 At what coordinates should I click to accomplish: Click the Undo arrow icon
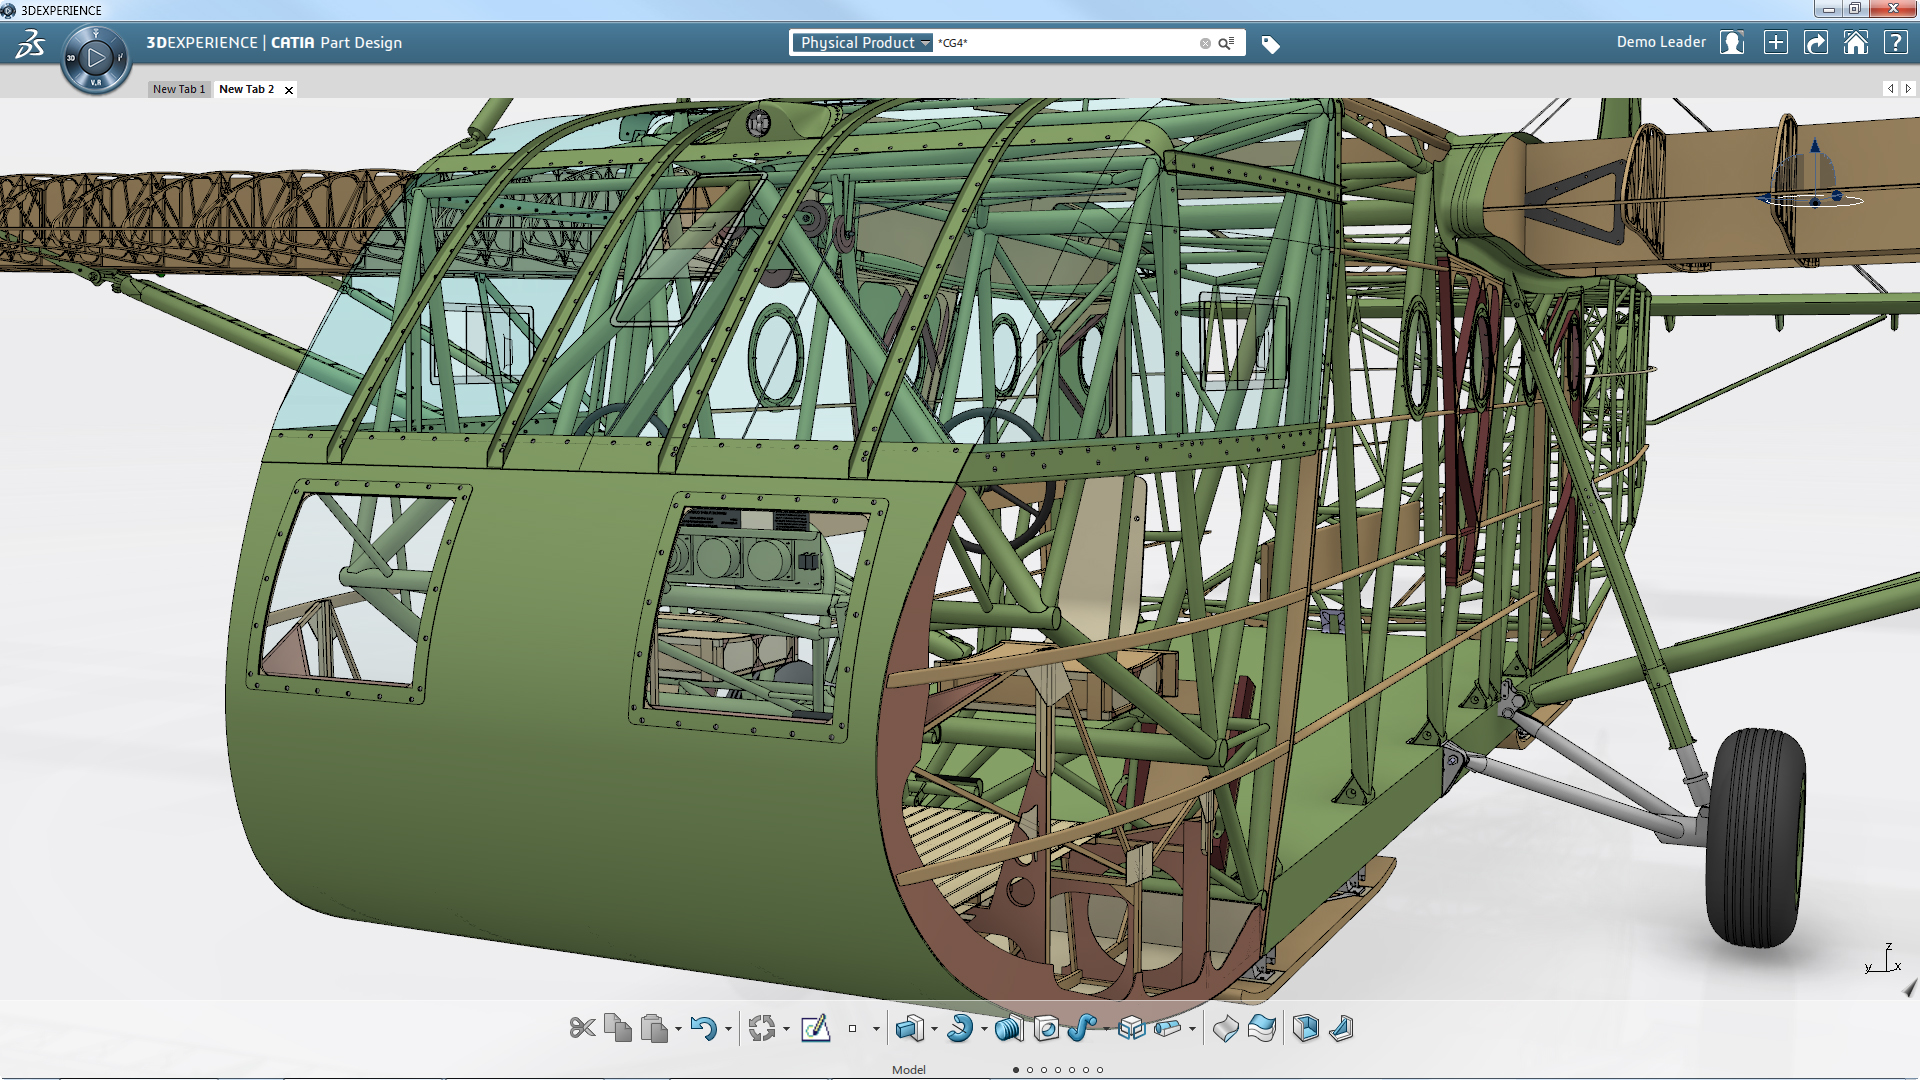point(703,1028)
